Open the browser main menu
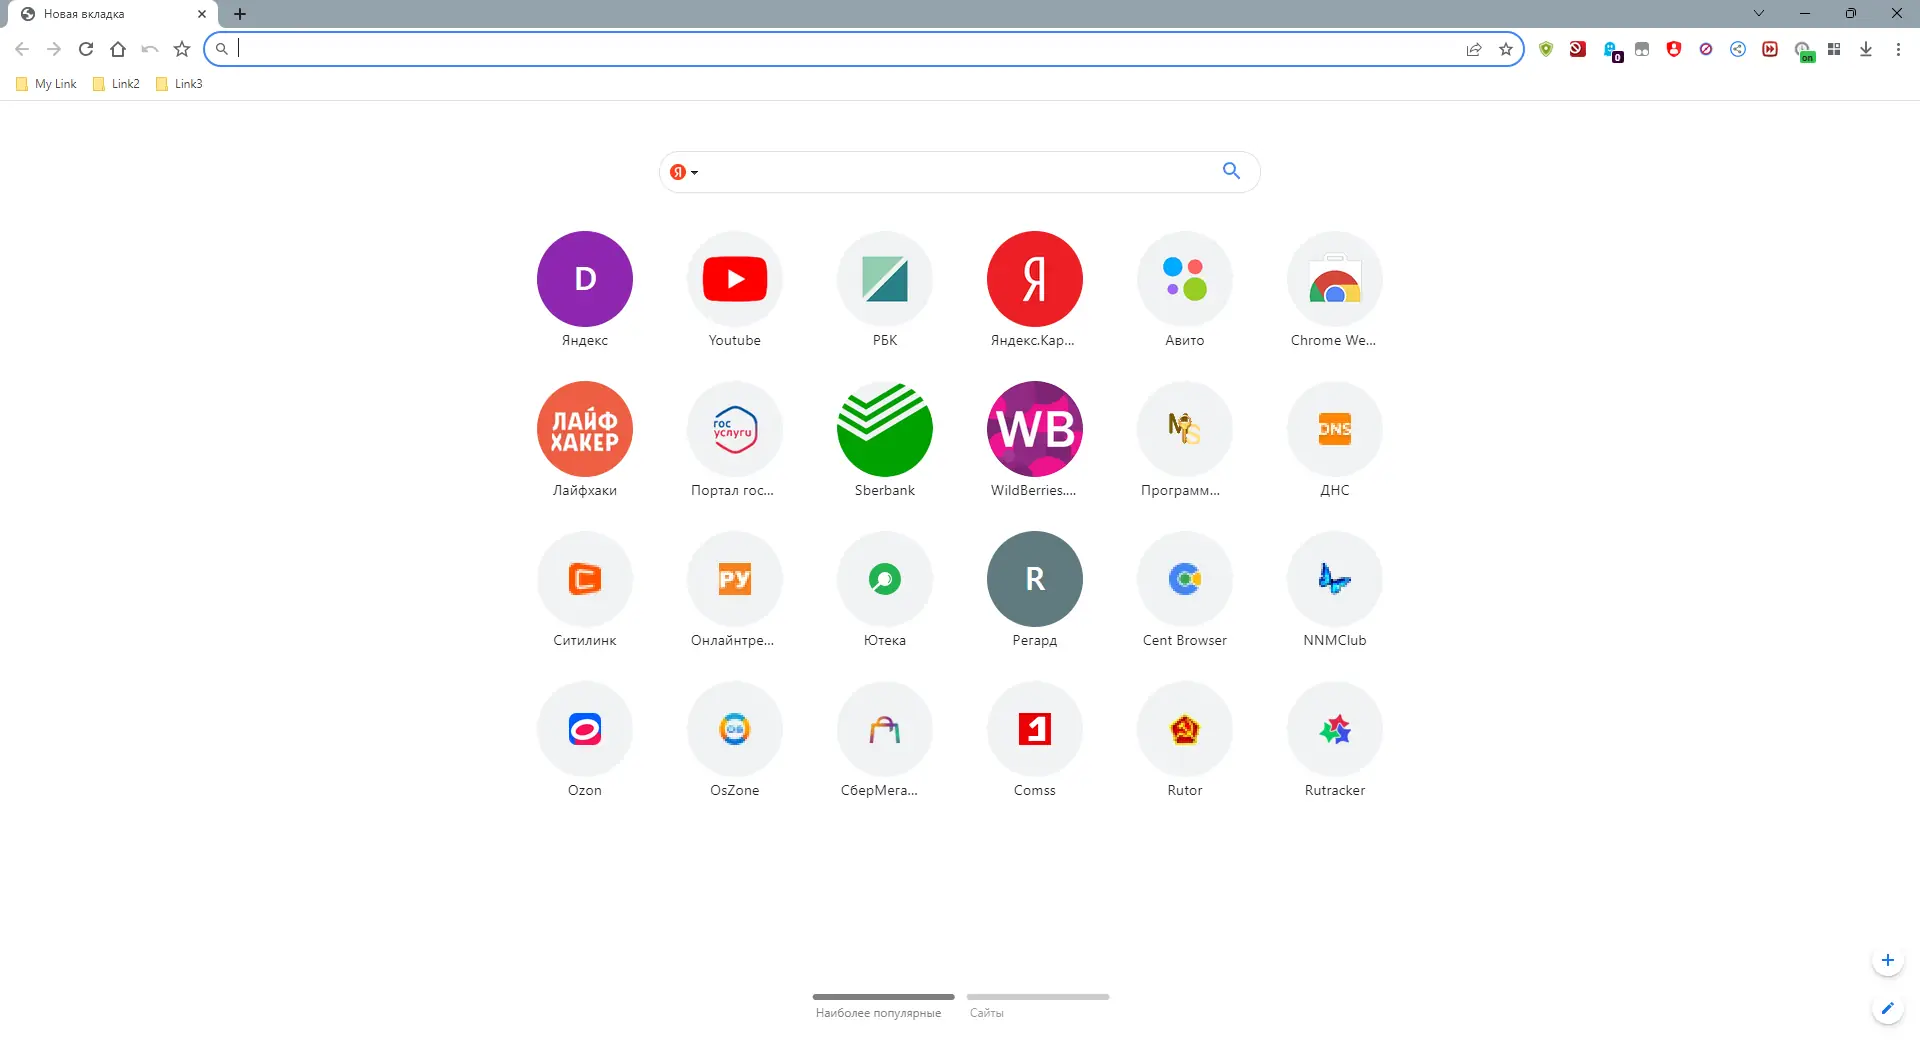 coord(1898,49)
